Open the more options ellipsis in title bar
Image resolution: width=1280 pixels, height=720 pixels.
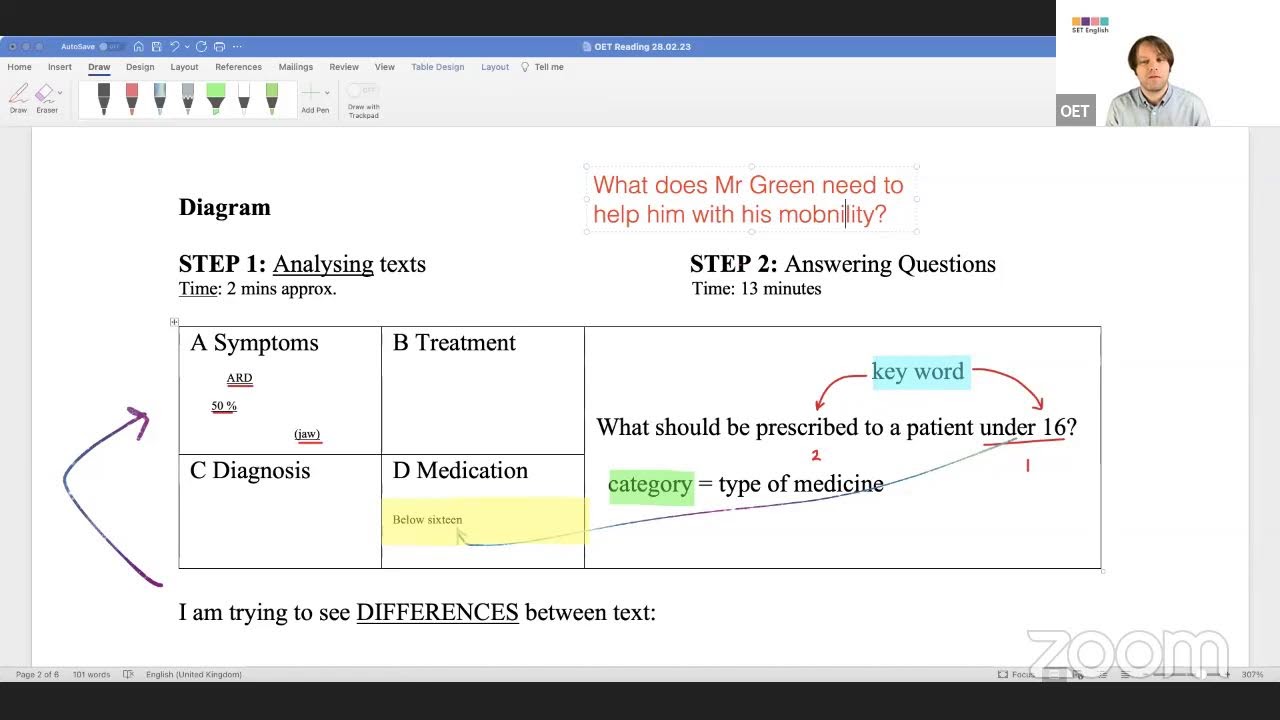[237, 47]
